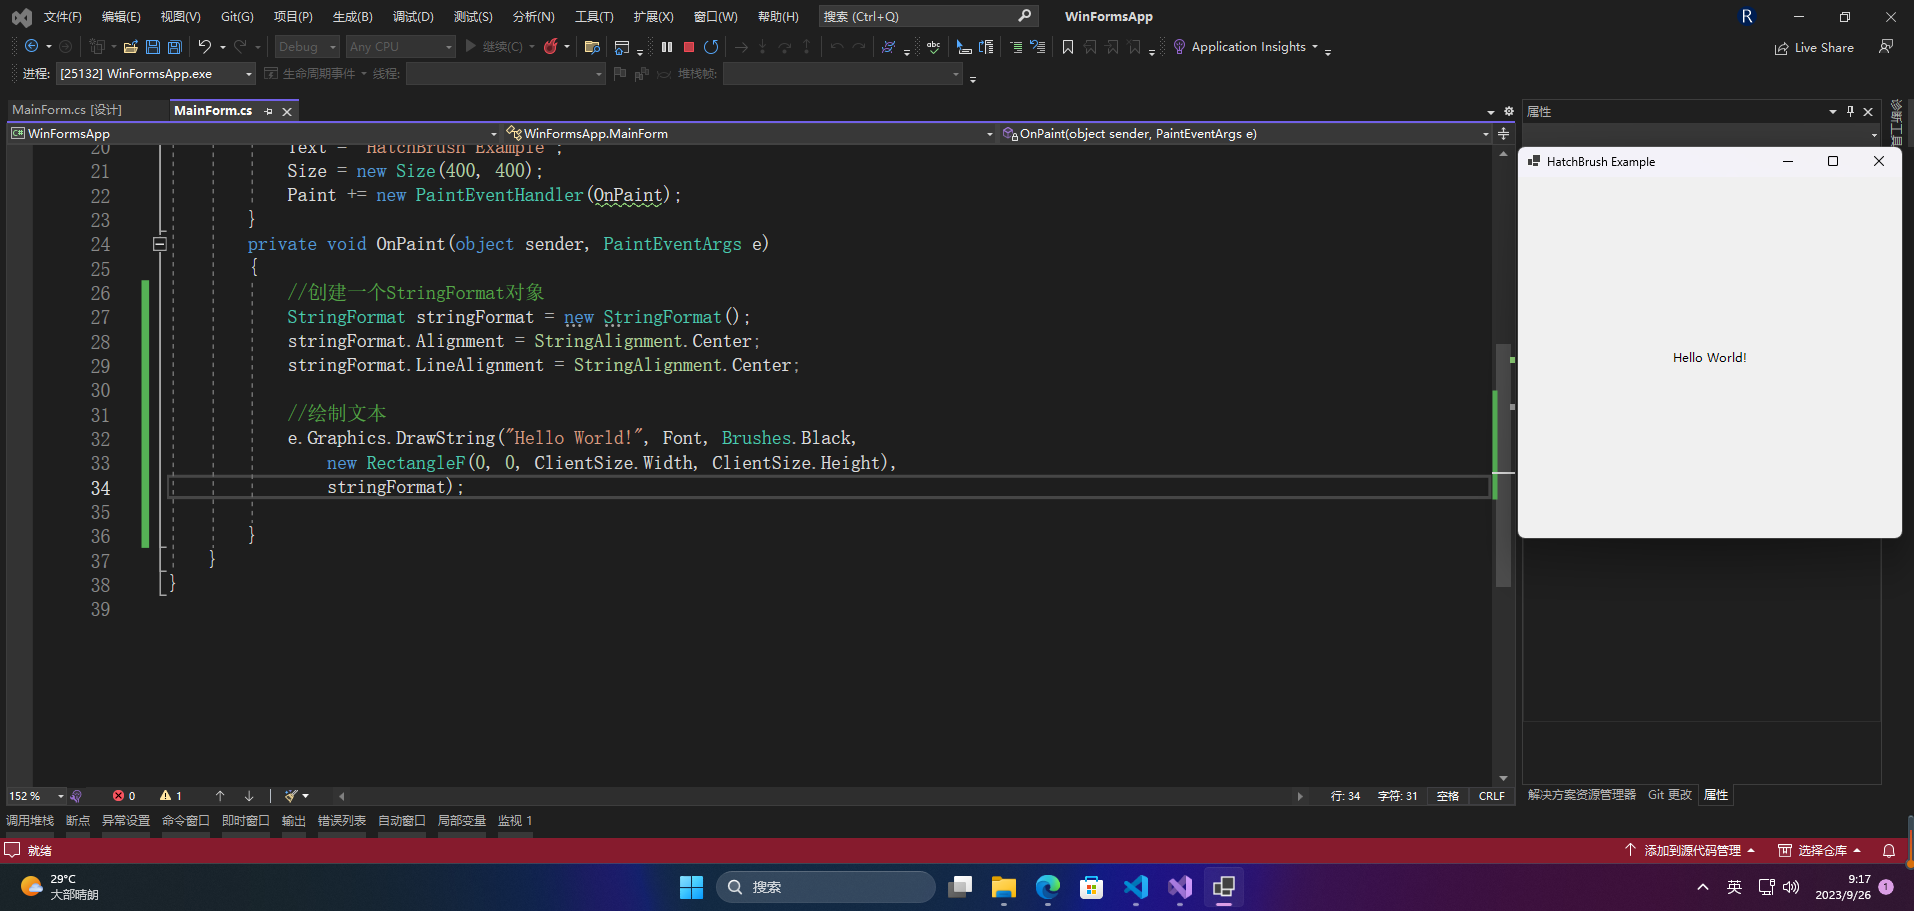Stop debugging with the red square

[x=689, y=46]
